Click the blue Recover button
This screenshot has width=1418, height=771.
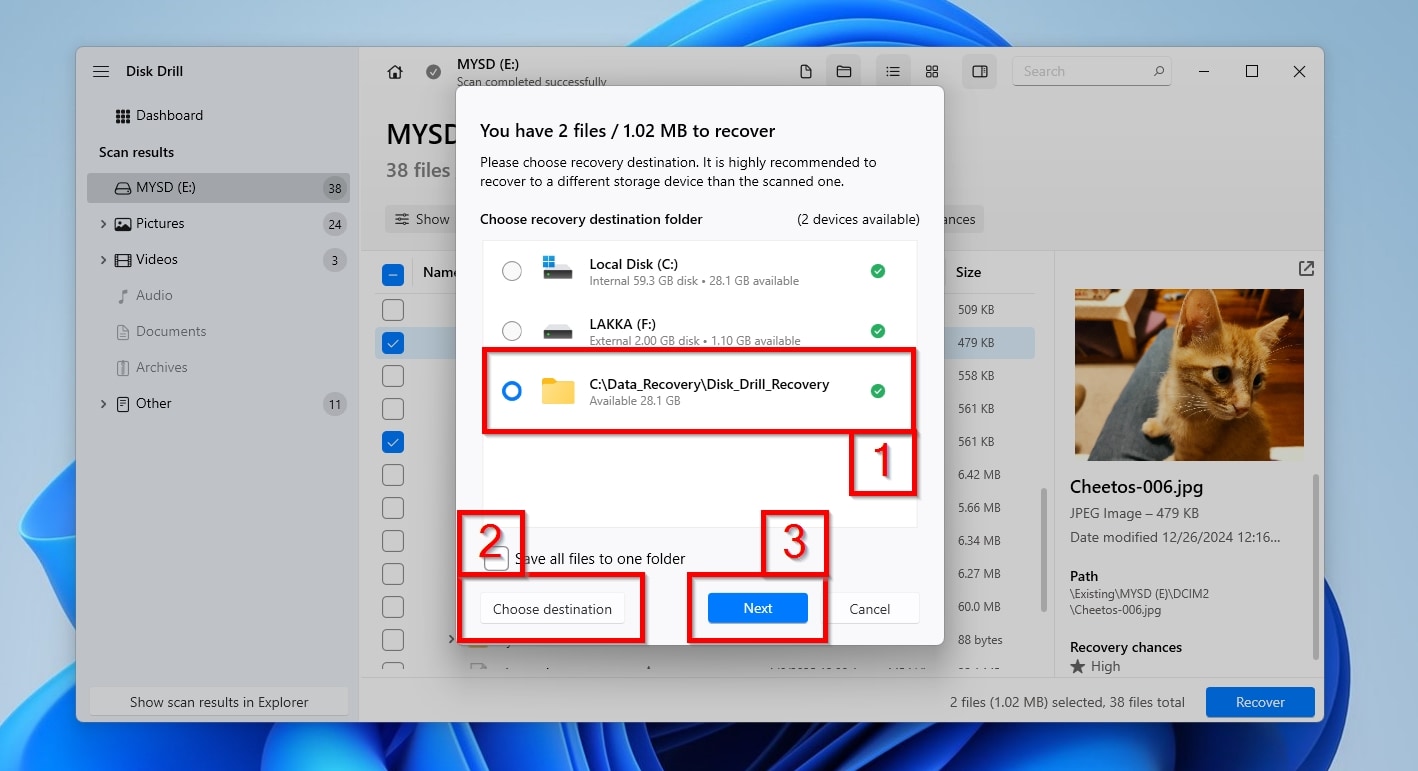(x=1260, y=702)
